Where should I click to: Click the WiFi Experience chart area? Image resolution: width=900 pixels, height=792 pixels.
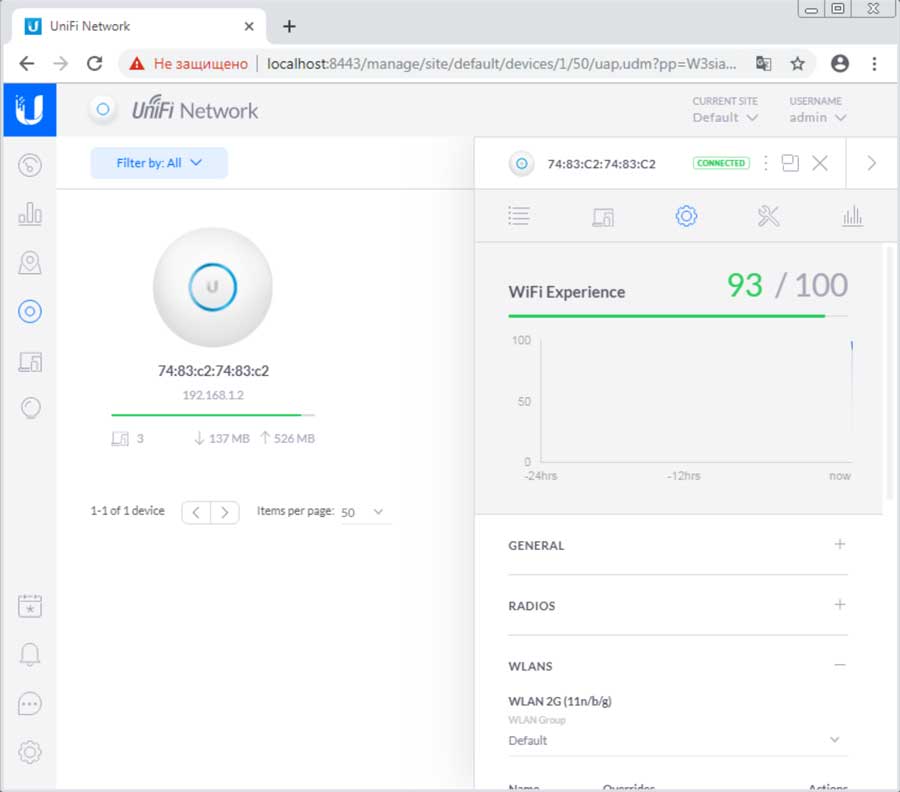click(696, 400)
